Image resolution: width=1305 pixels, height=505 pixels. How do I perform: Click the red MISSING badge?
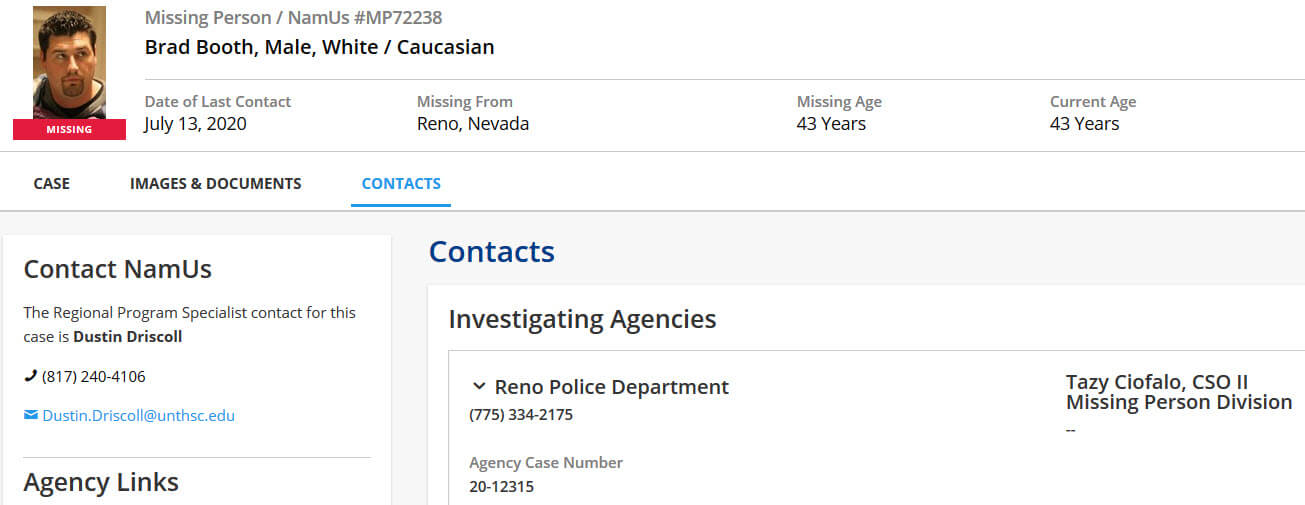click(x=69, y=129)
